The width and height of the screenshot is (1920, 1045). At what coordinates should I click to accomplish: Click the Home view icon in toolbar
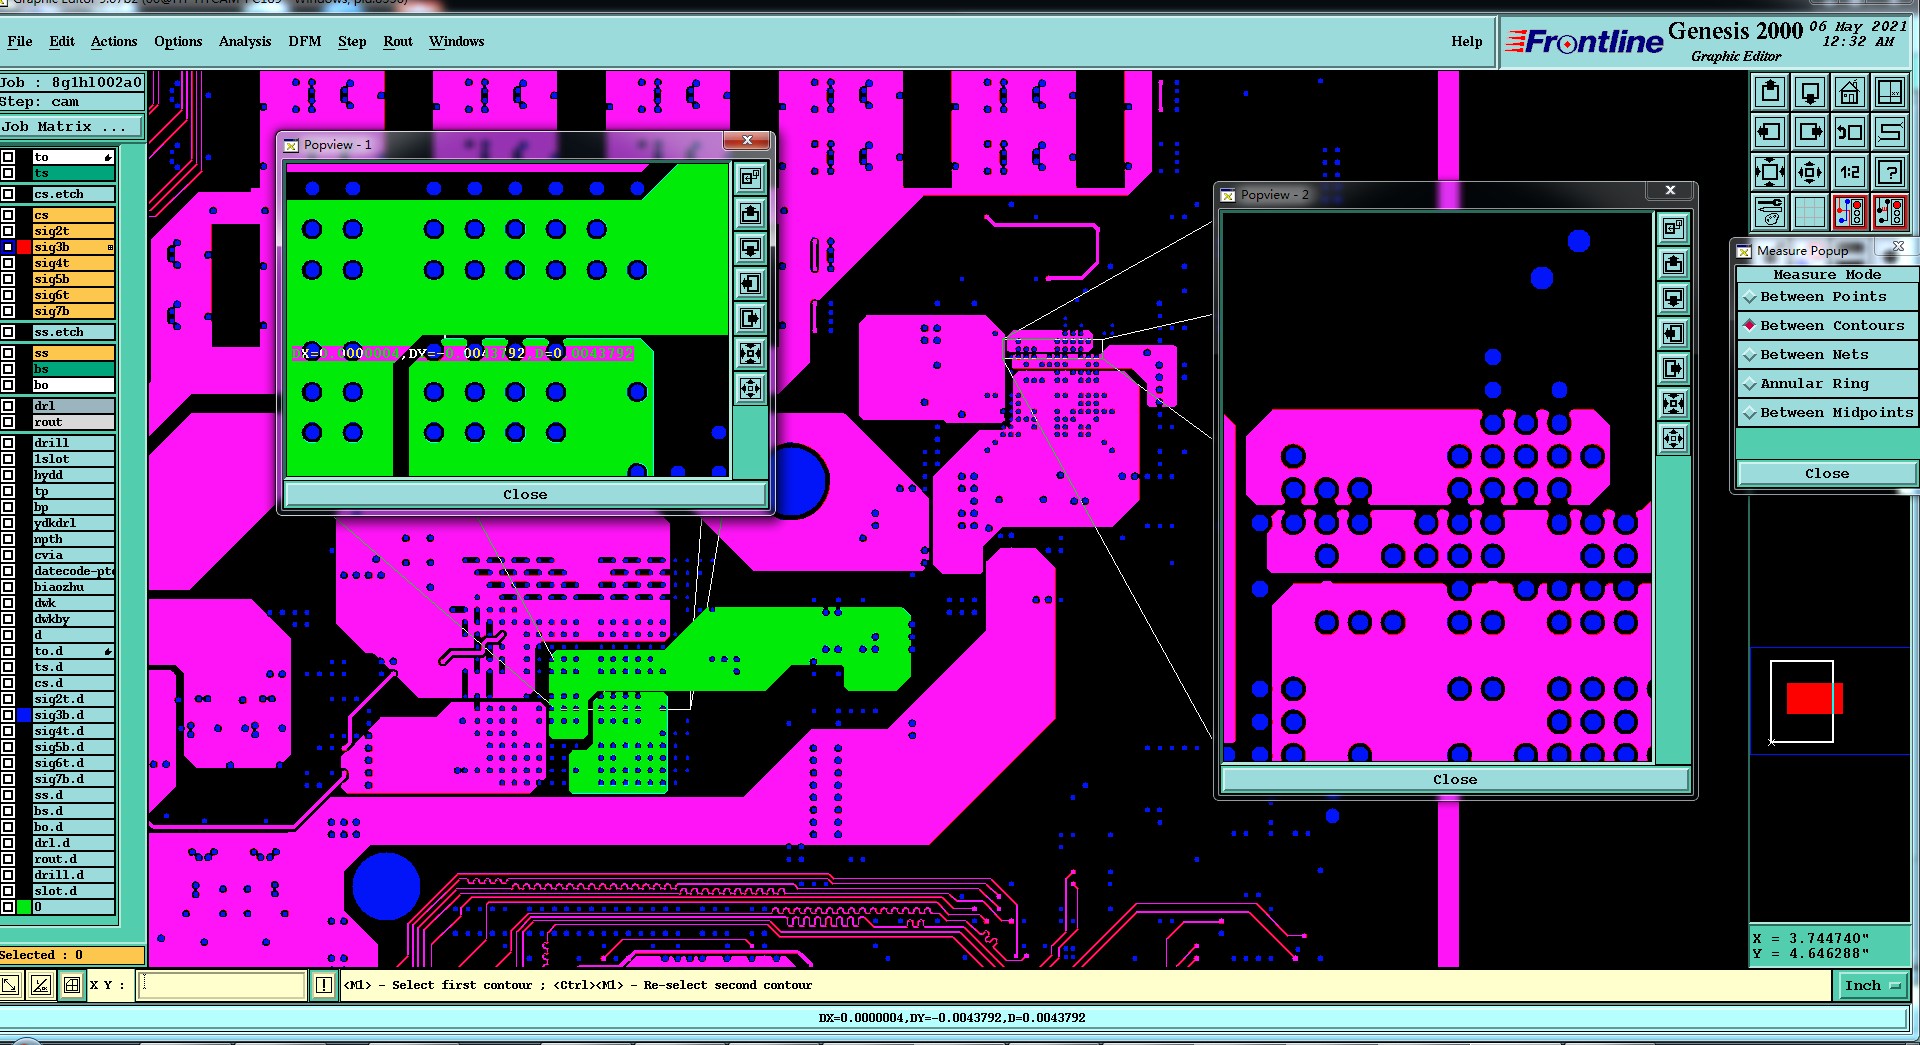tap(1849, 92)
